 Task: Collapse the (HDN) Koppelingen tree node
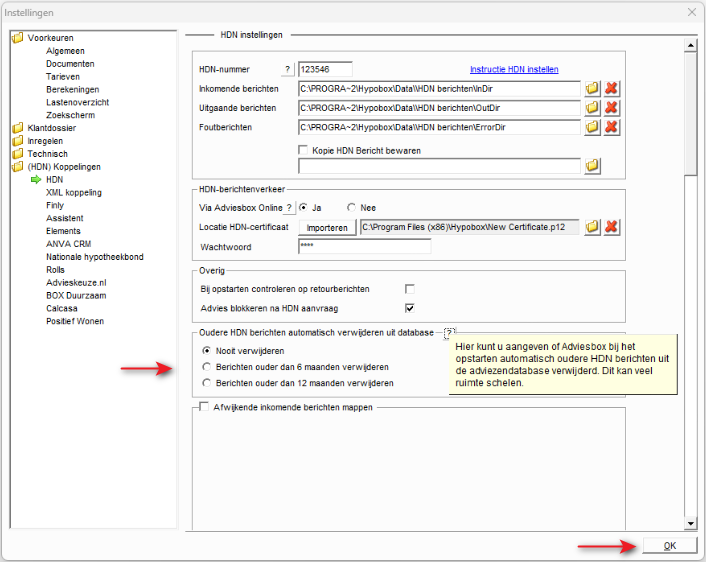pos(64,167)
